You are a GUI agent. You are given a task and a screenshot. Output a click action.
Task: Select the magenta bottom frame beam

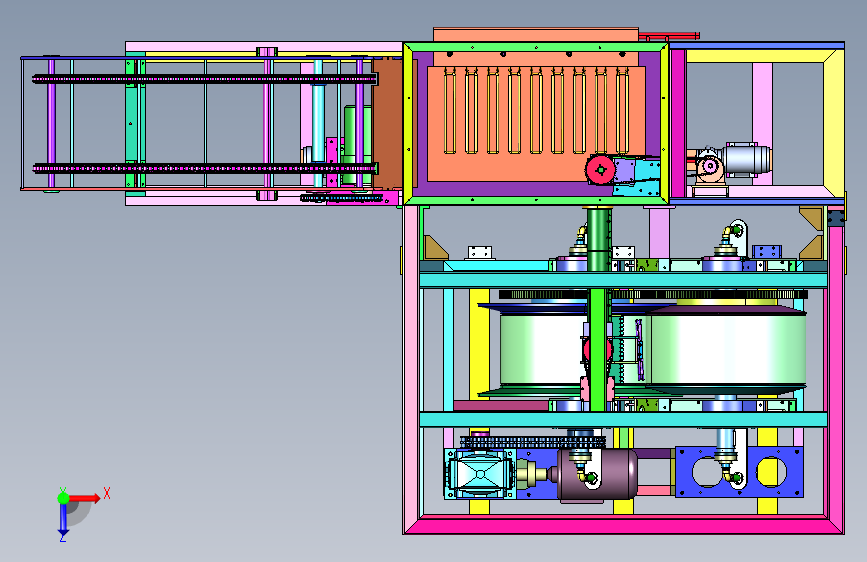624,524
